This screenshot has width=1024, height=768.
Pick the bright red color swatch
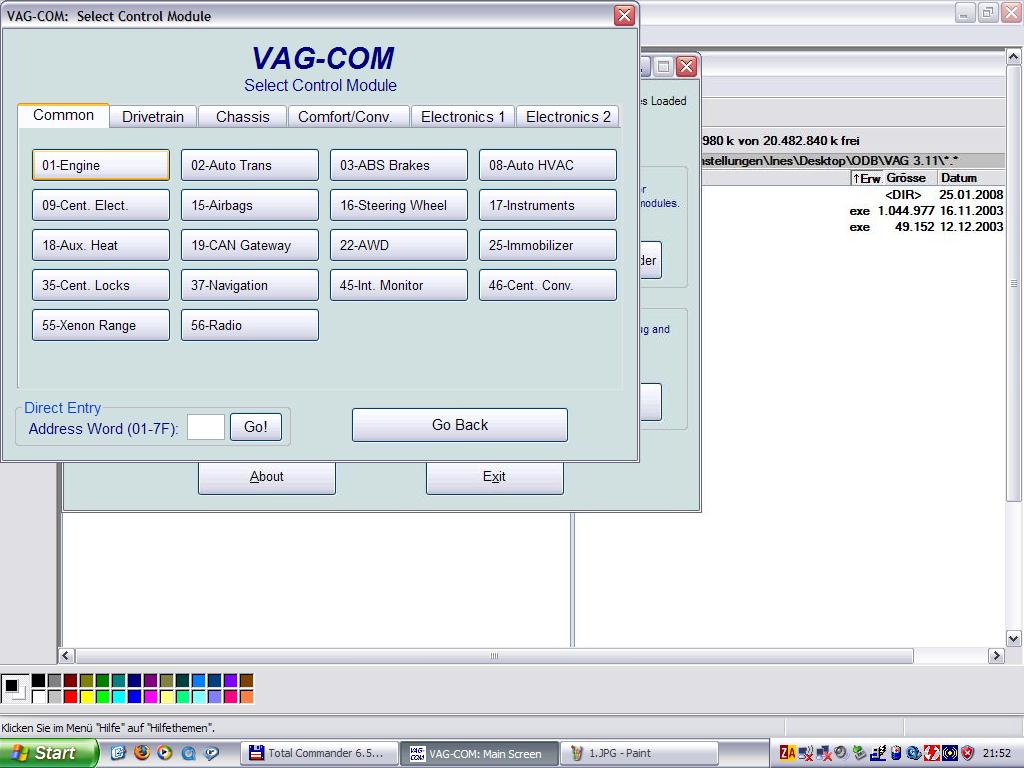[71, 696]
